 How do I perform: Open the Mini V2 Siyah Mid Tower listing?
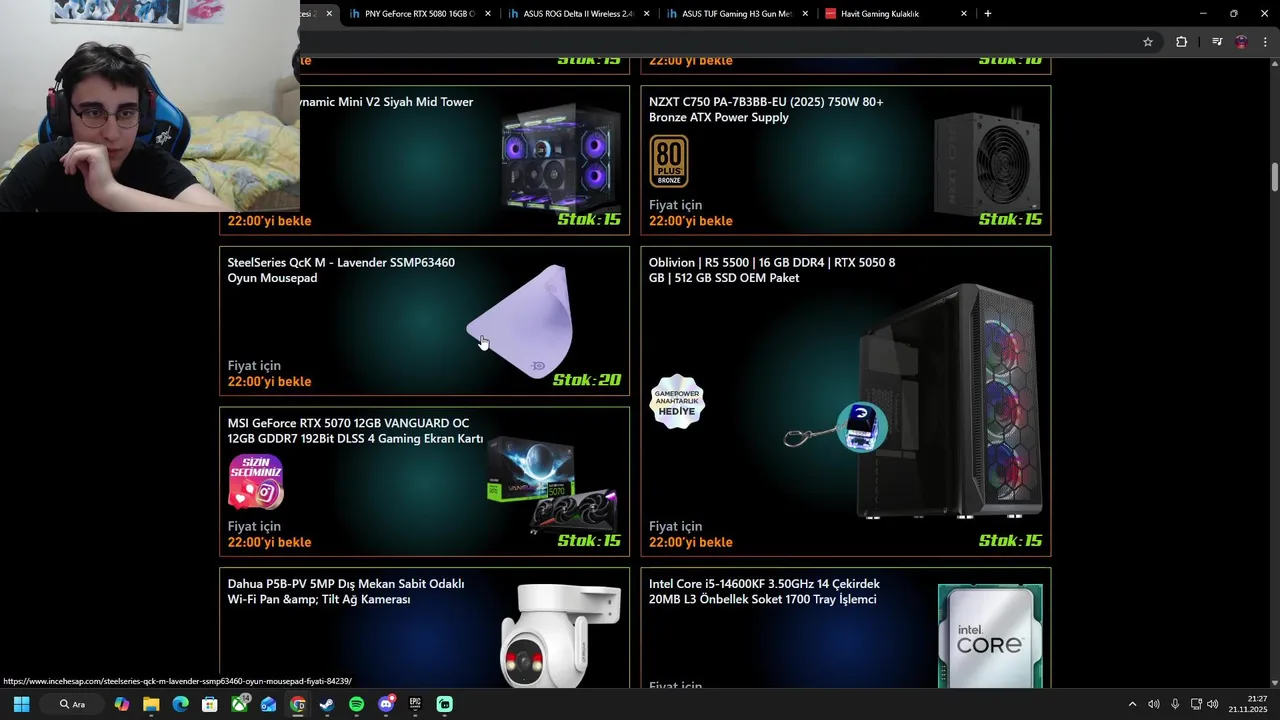pyautogui.click(x=386, y=102)
